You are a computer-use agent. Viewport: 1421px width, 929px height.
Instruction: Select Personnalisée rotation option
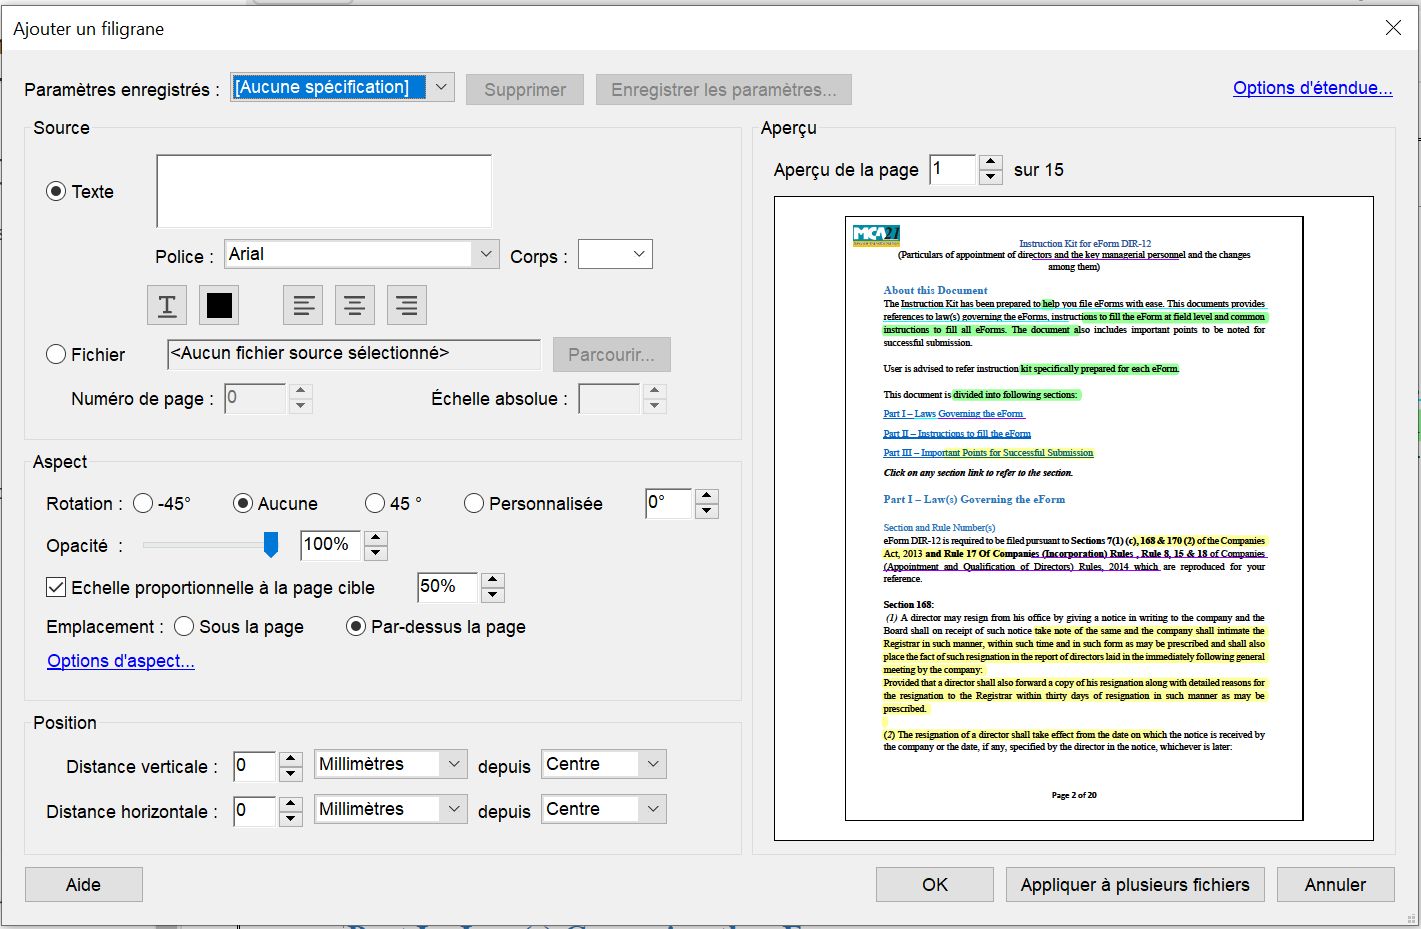(x=474, y=503)
